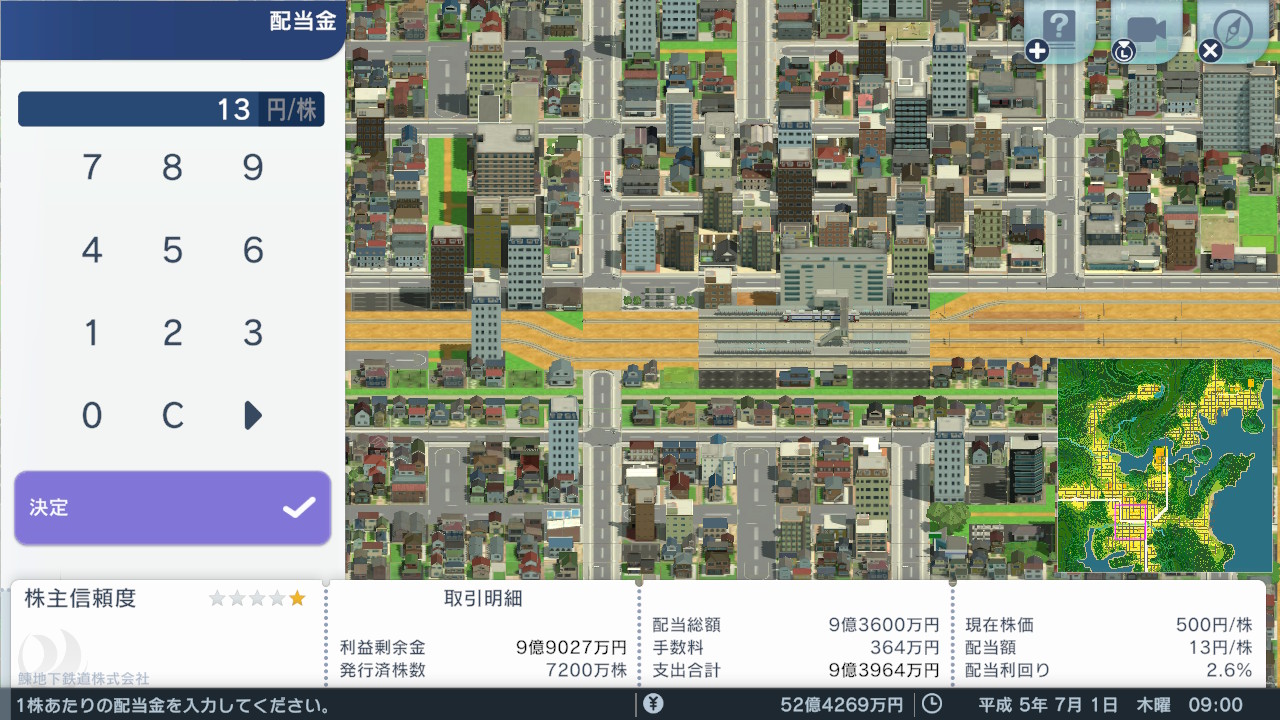Click the checkmark icon on the 決定 button

[x=296, y=509]
